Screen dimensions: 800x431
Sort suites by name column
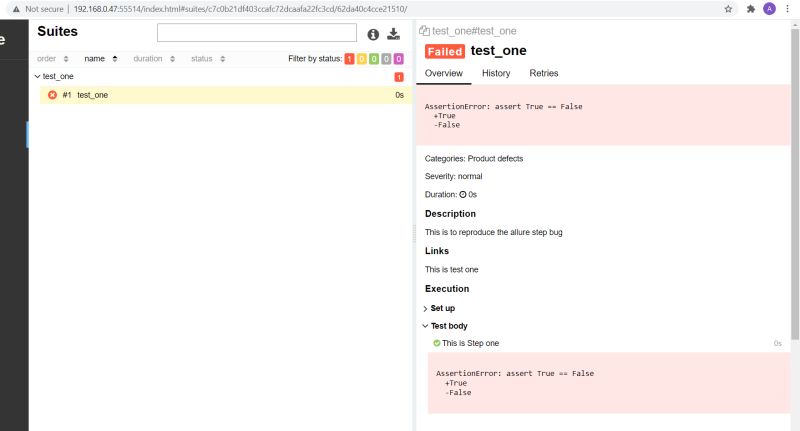(101, 59)
